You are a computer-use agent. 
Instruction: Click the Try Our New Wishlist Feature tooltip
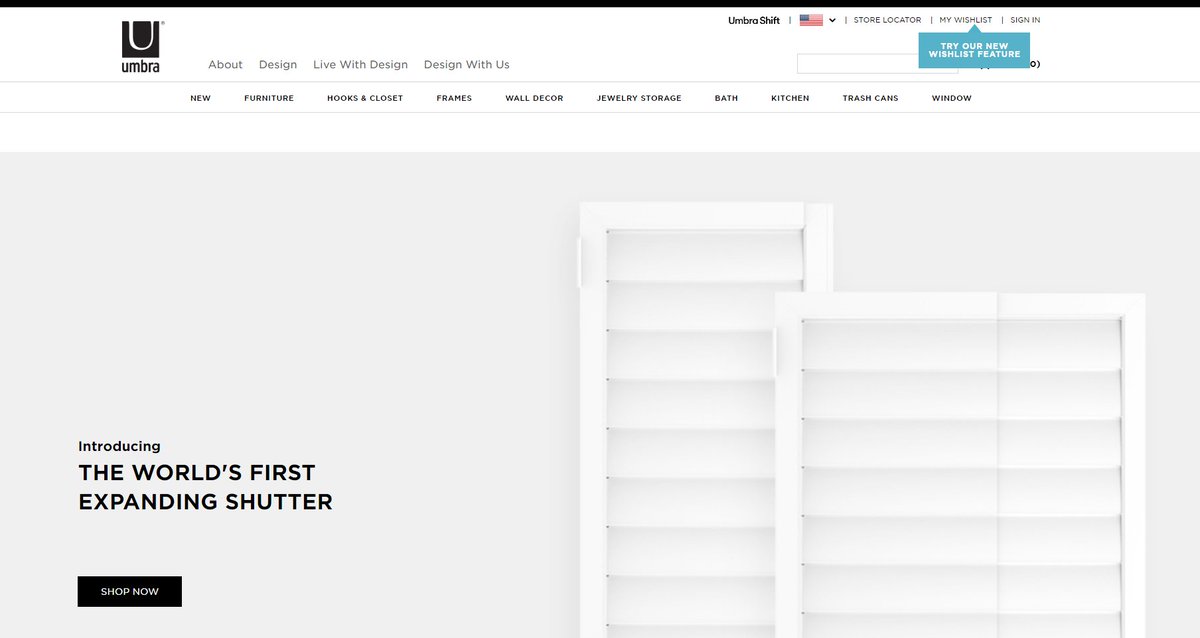click(x=974, y=50)
